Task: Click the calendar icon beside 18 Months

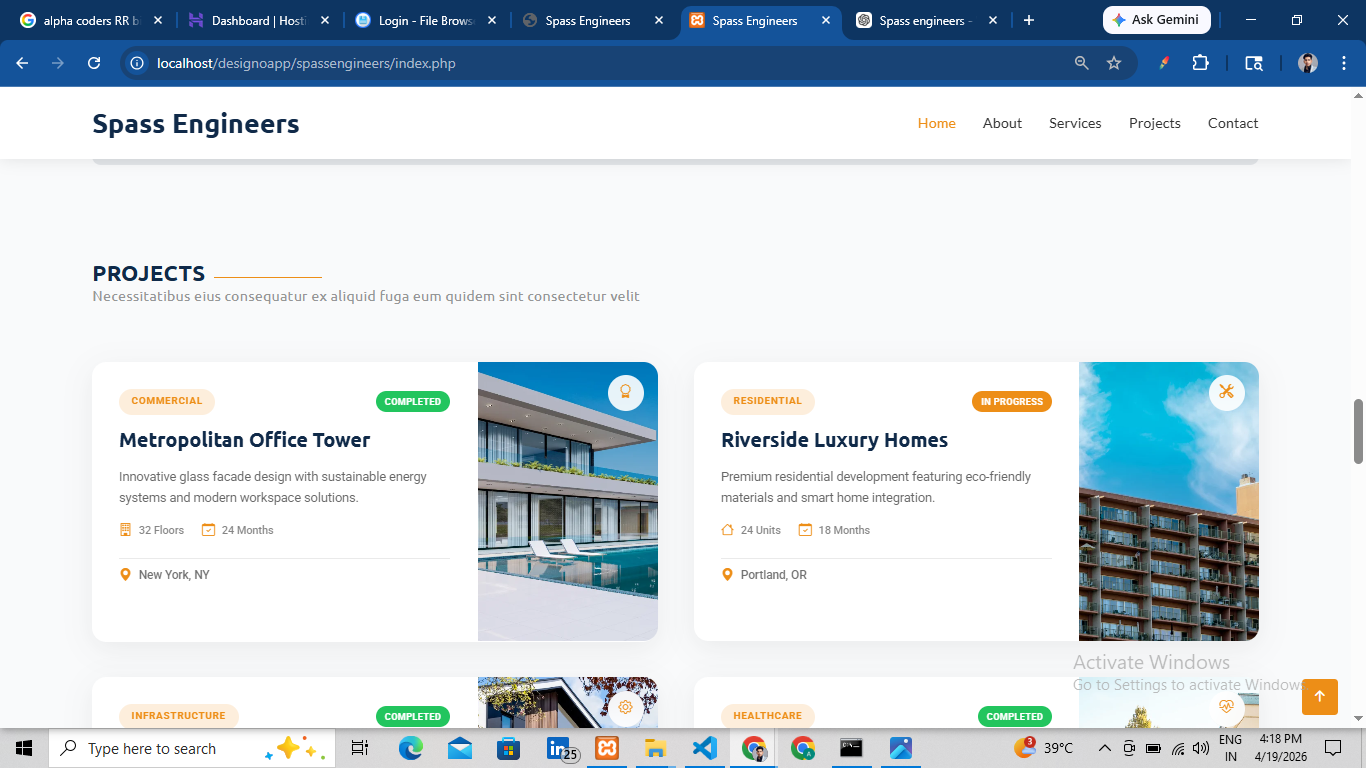Action: (x=805, y=530)
